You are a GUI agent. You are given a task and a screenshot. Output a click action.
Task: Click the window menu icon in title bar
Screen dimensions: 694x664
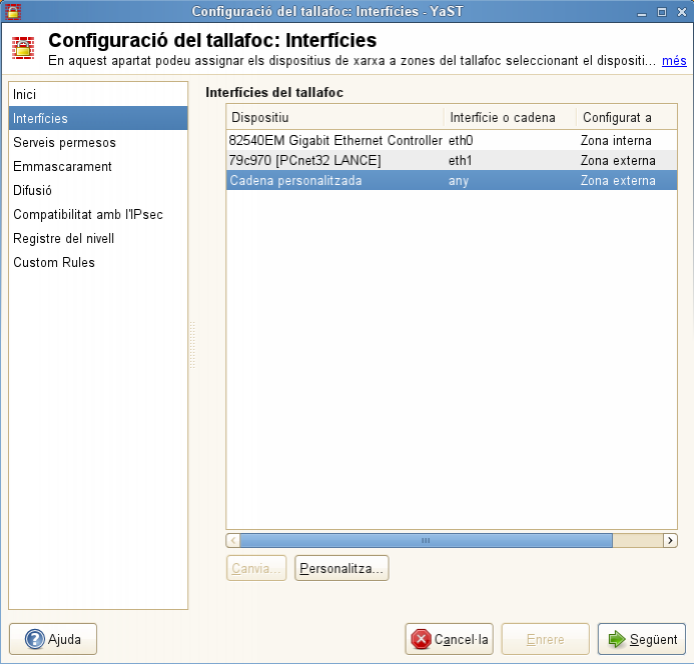(x=12, y=11)
